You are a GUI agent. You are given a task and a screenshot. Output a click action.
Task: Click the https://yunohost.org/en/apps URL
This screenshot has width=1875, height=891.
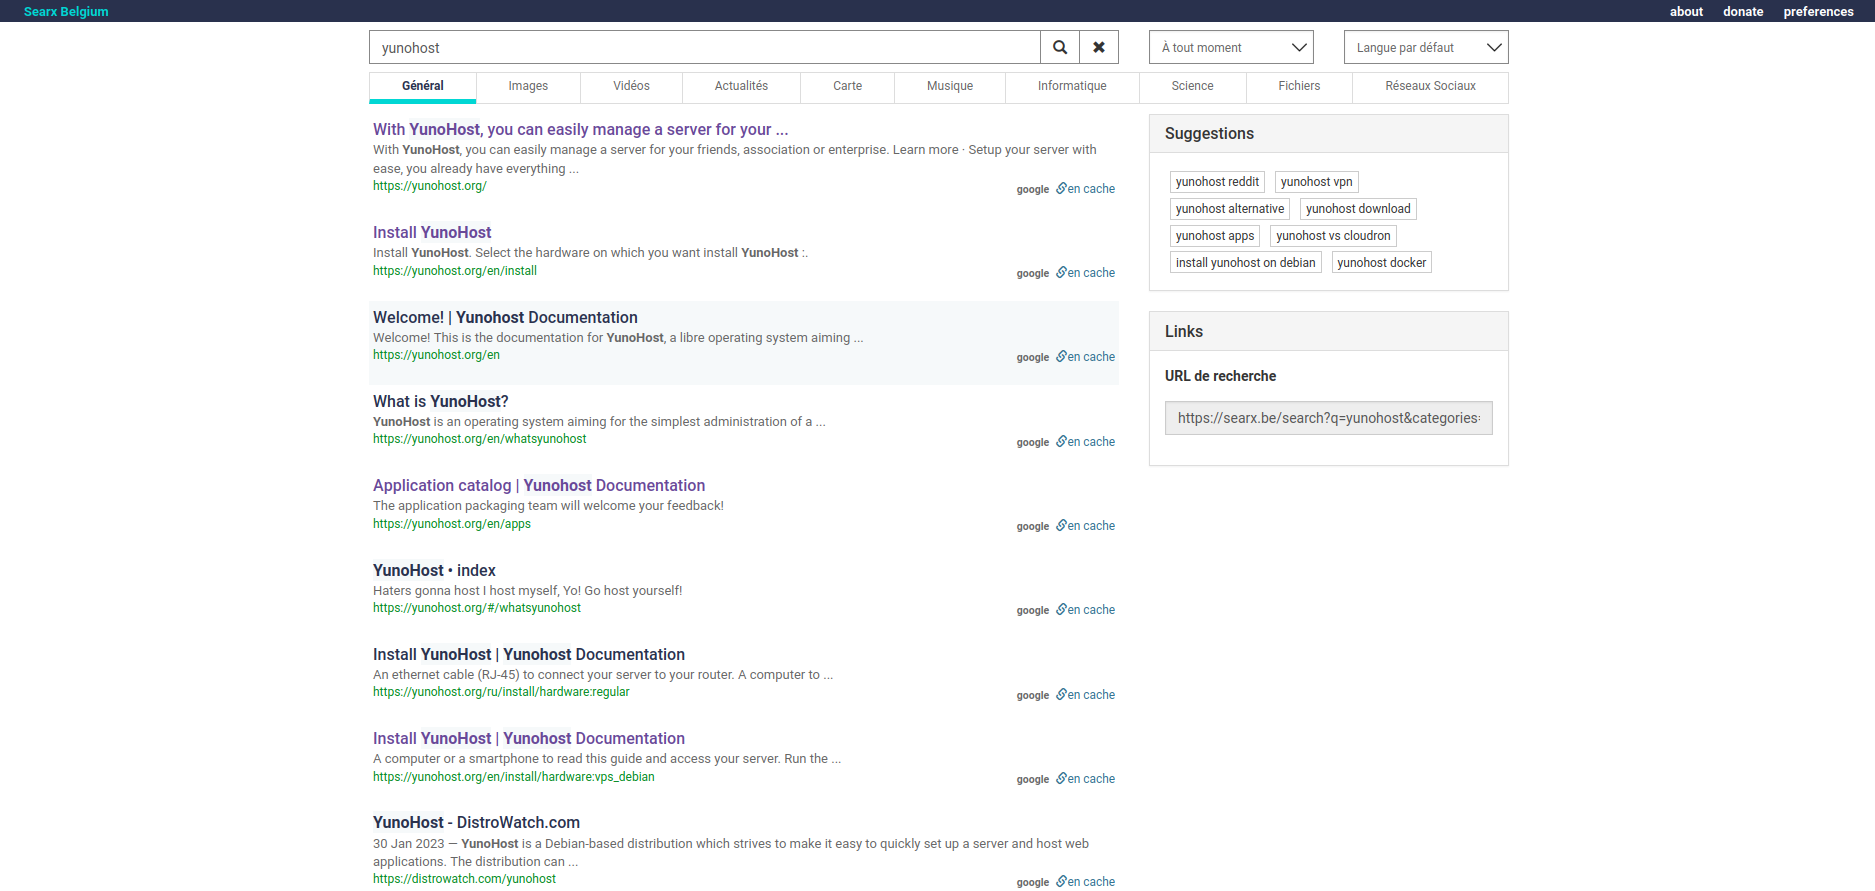[x=452, y=524]
